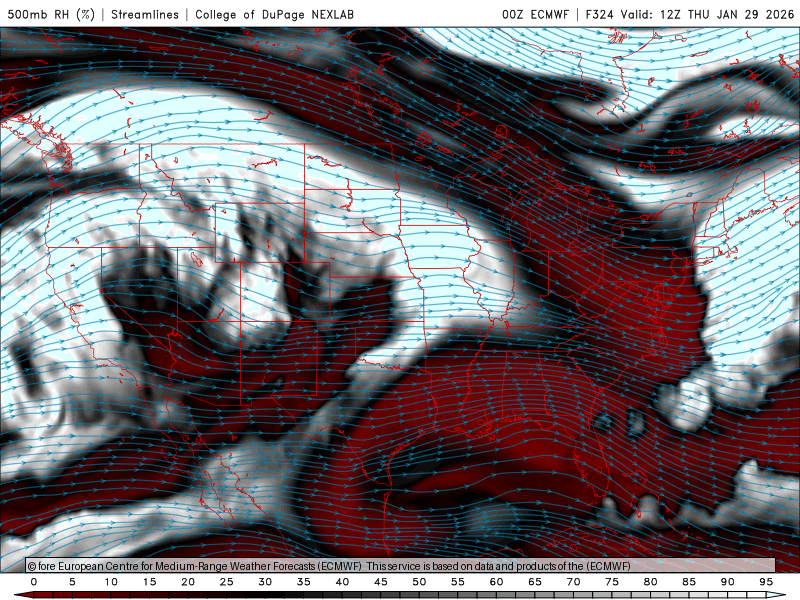Select the "10" label on the RH scale
This screenshot has width=800, height=600.
111,582
